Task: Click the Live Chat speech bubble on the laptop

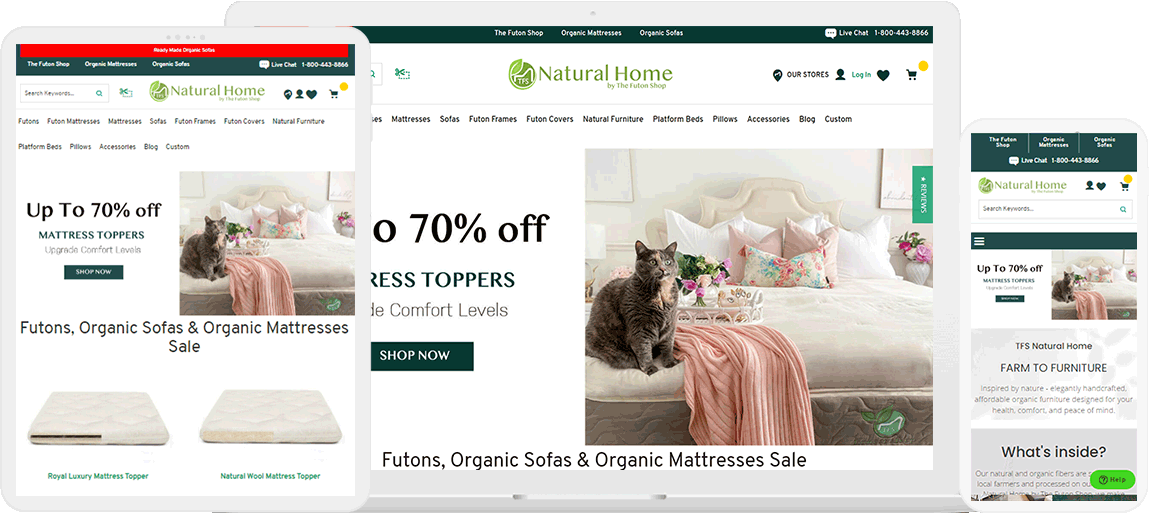Action: pyautogui.click(x=830, y=33)
